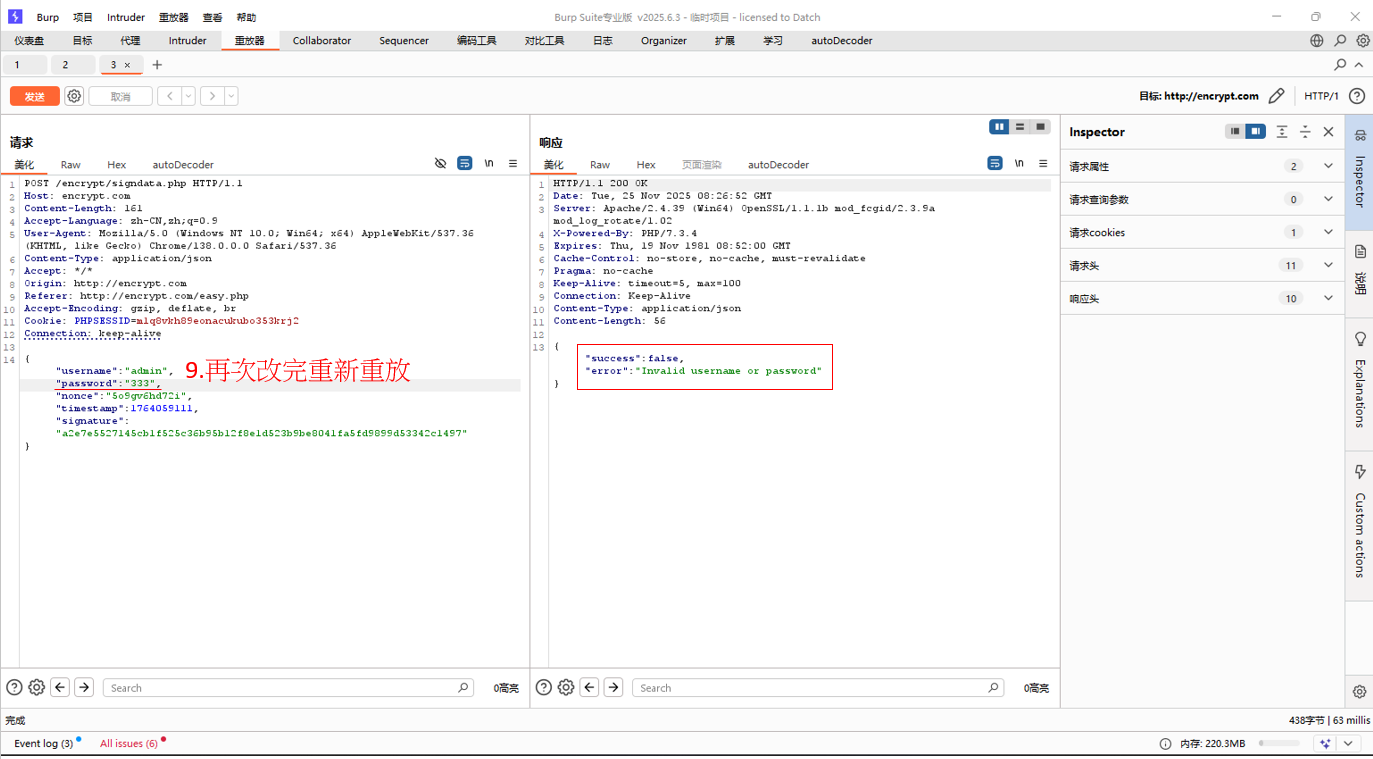This screenshot has height=759, width=1373.
Task: Add a new Repeater tab with plus
Action: coord(157,65)
